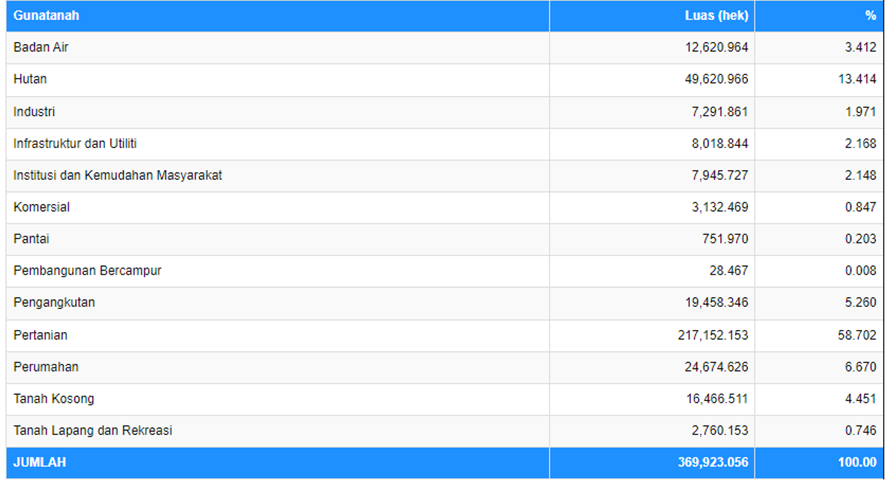Click area value 751.970
Viewport: 891px width, 483px height.
(725, 239)
